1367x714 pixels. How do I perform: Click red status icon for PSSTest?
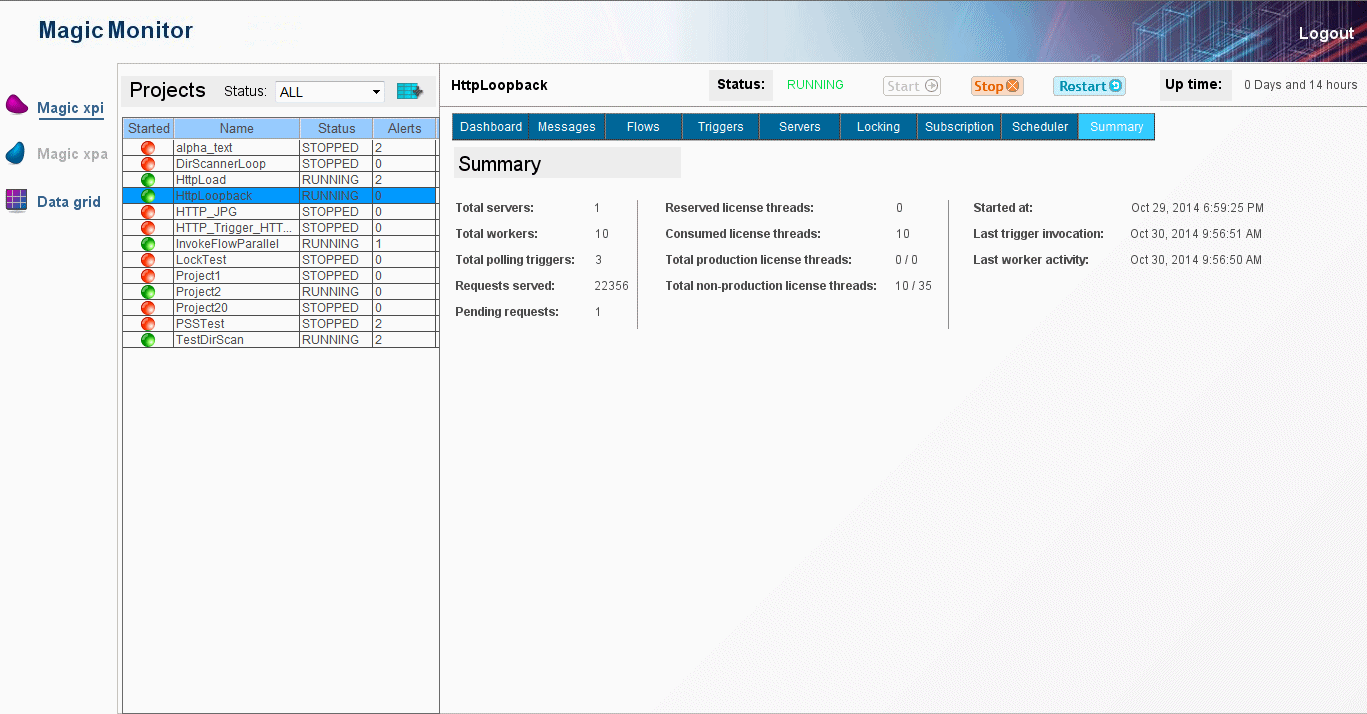148,324
